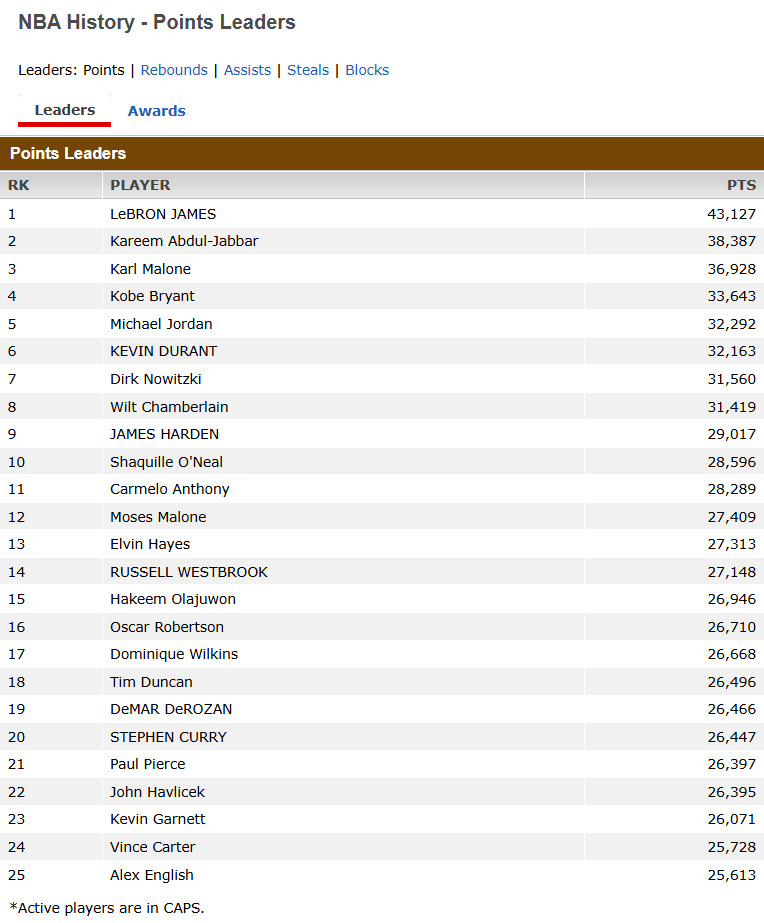Click the 27,313 points value
This screenshot has width=764, height=923.
tap(732, 544)
